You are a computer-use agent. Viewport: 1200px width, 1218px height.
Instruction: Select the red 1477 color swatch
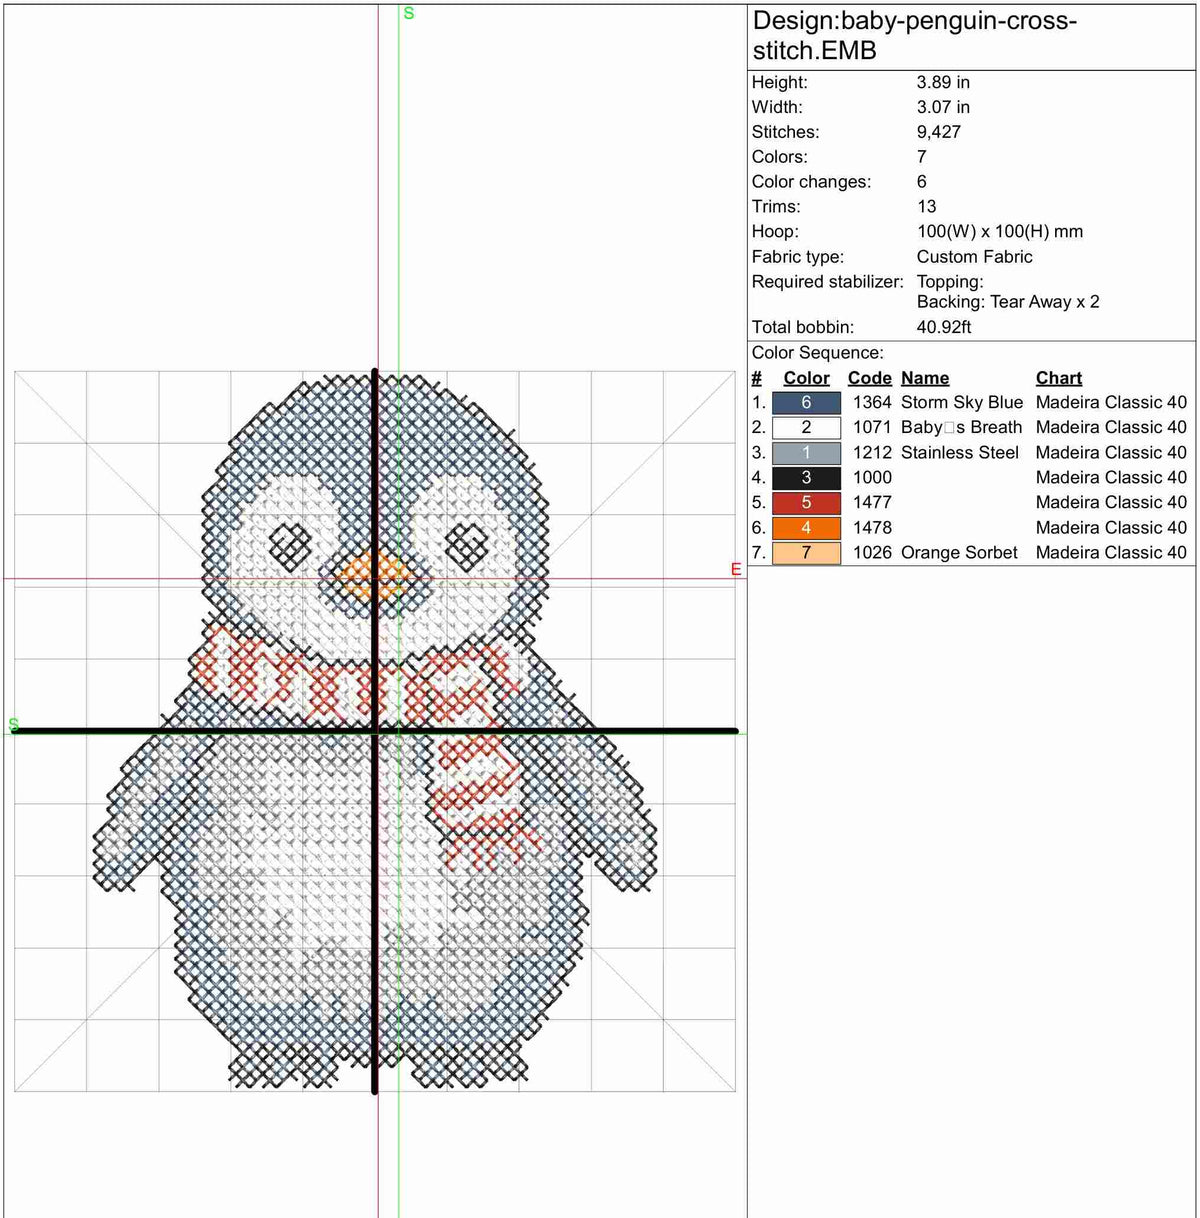point(806,503)
